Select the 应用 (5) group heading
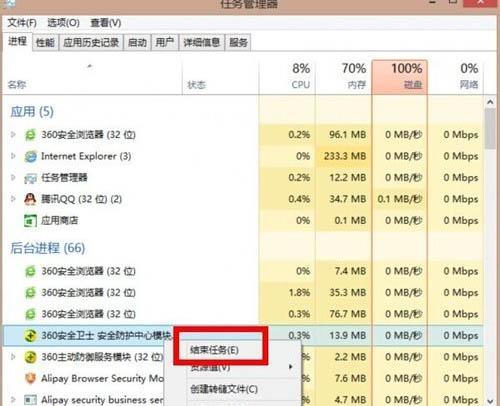Image resolution: width=500 pixels, height=406 pixels. (x=32, y=112)
